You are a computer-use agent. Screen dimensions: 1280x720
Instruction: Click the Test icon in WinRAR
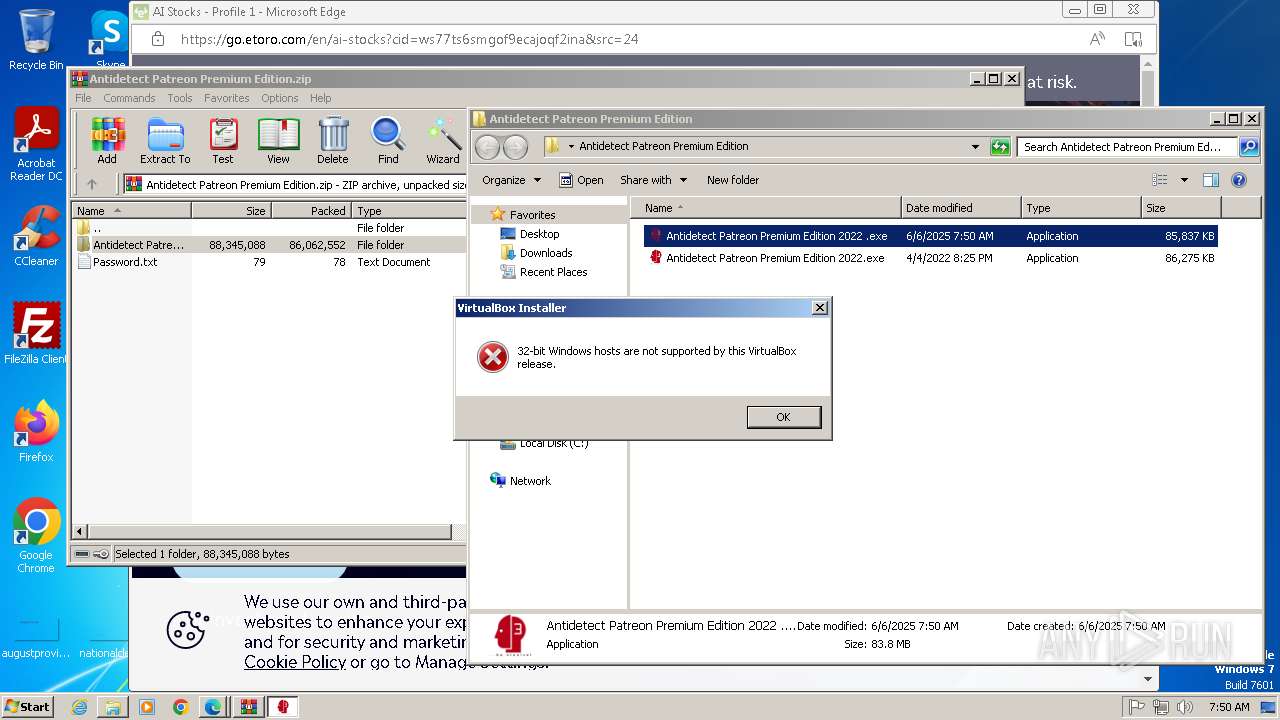(x=223, y=140)
